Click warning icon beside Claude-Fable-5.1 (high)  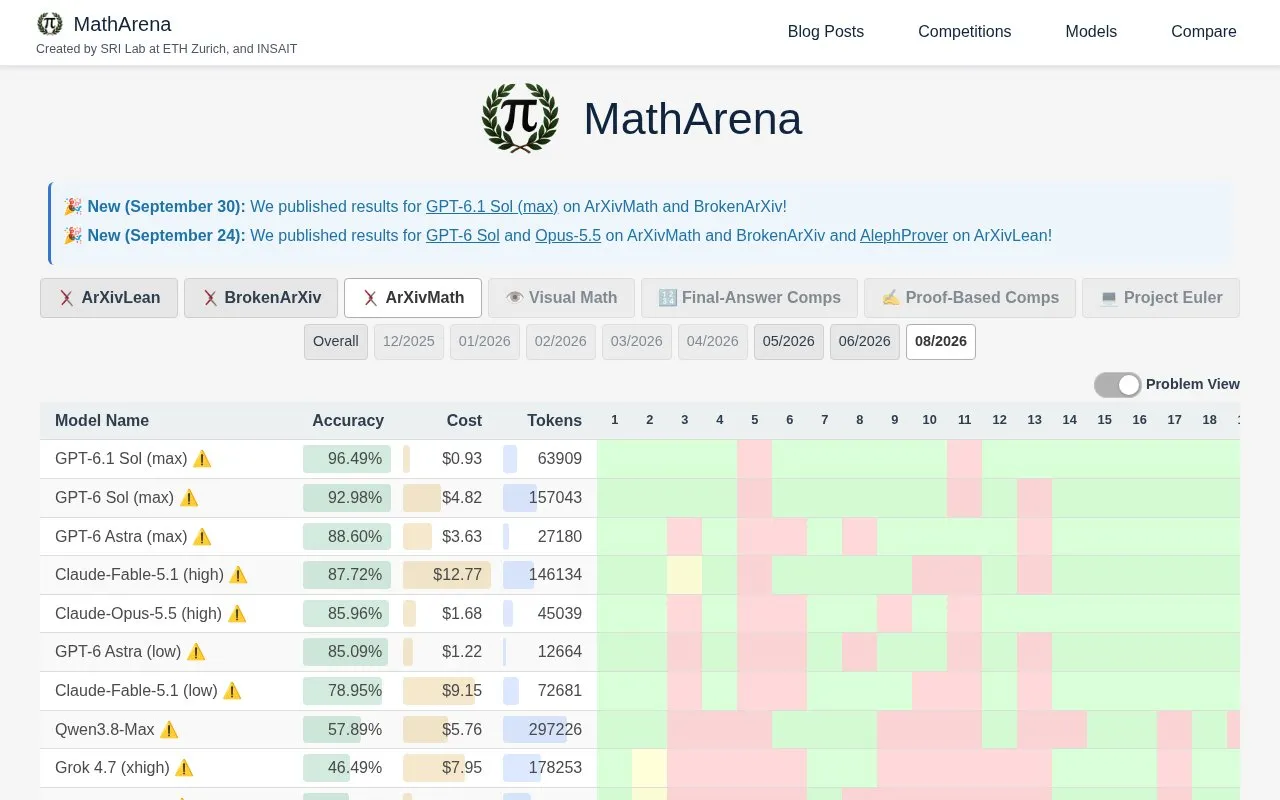[x=238, y=575]
